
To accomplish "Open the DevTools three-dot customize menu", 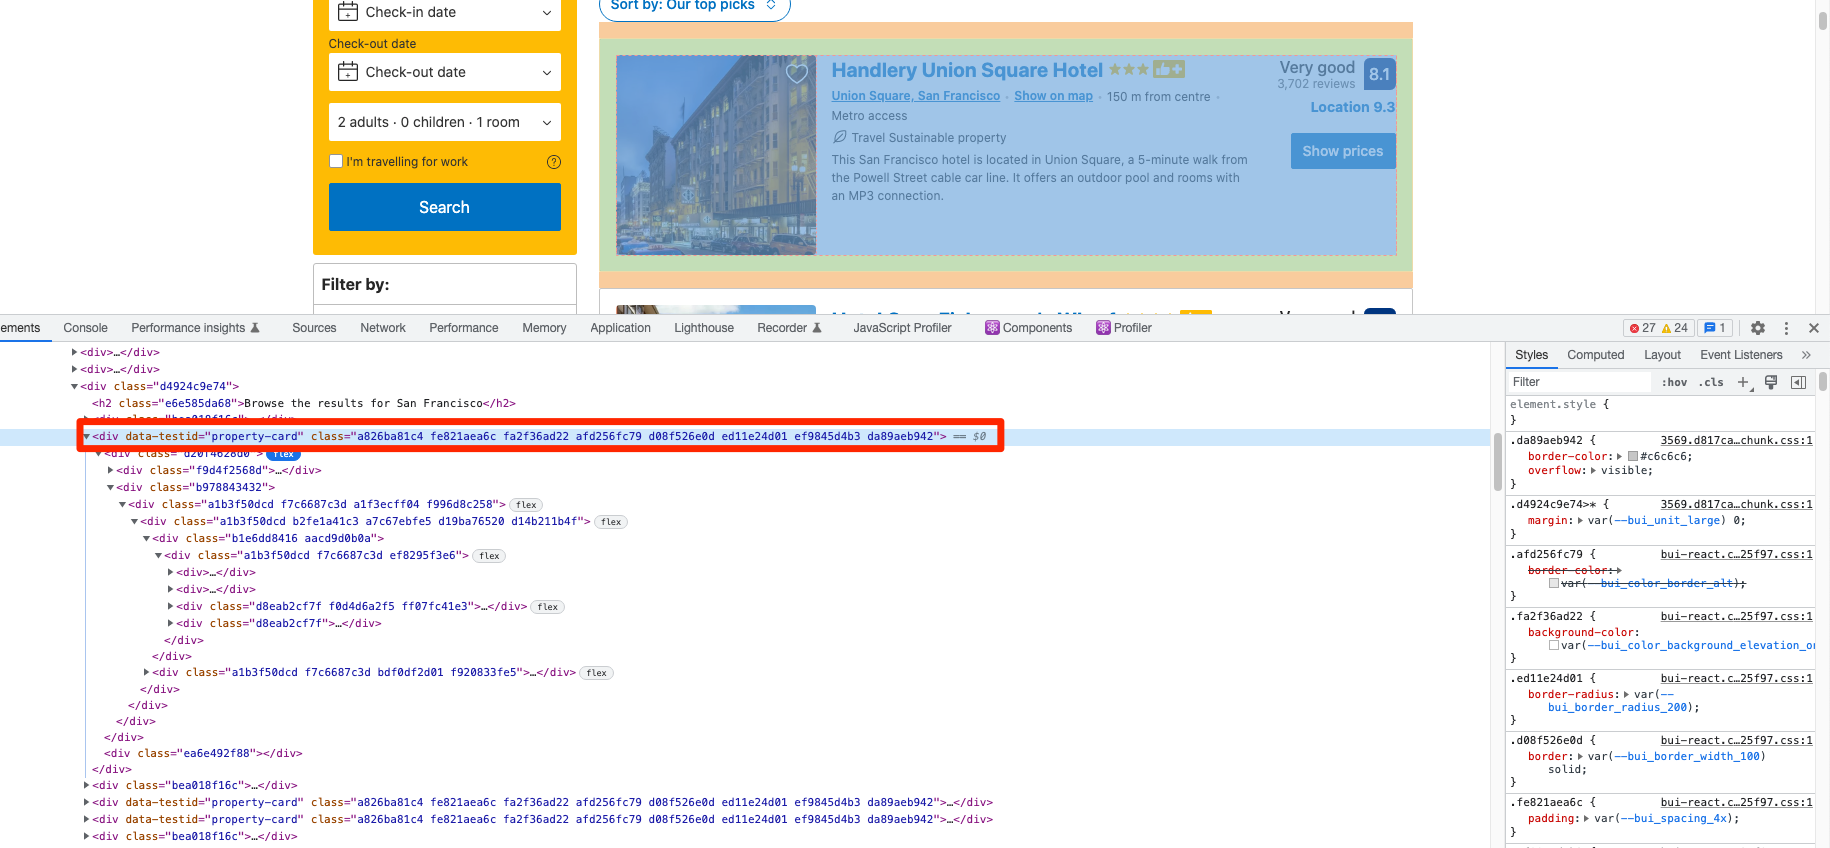I will point(1786,328).
